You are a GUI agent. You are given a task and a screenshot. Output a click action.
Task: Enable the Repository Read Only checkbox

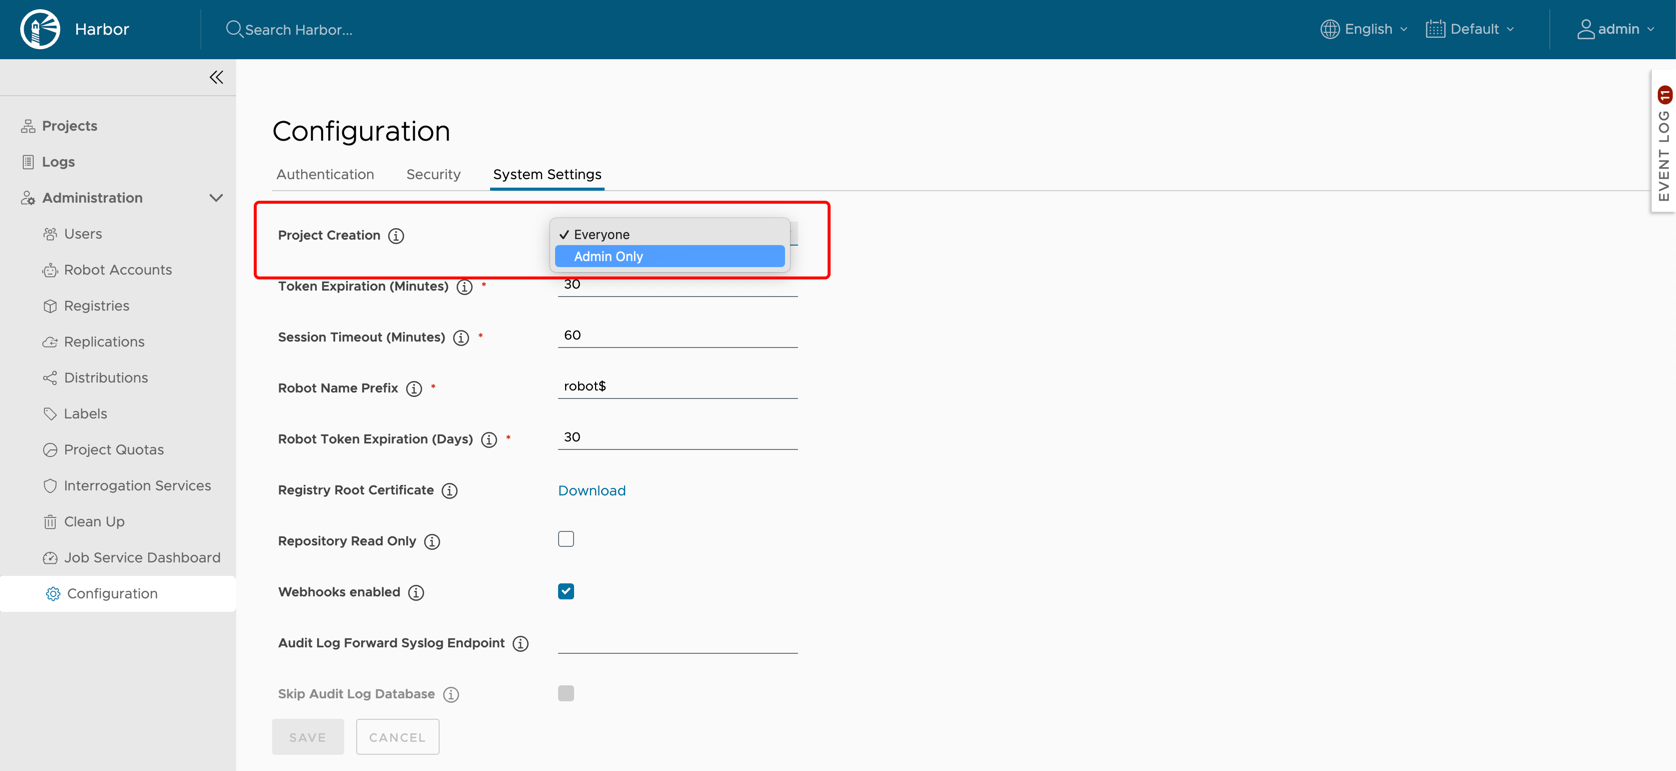(x=566, y=540)
